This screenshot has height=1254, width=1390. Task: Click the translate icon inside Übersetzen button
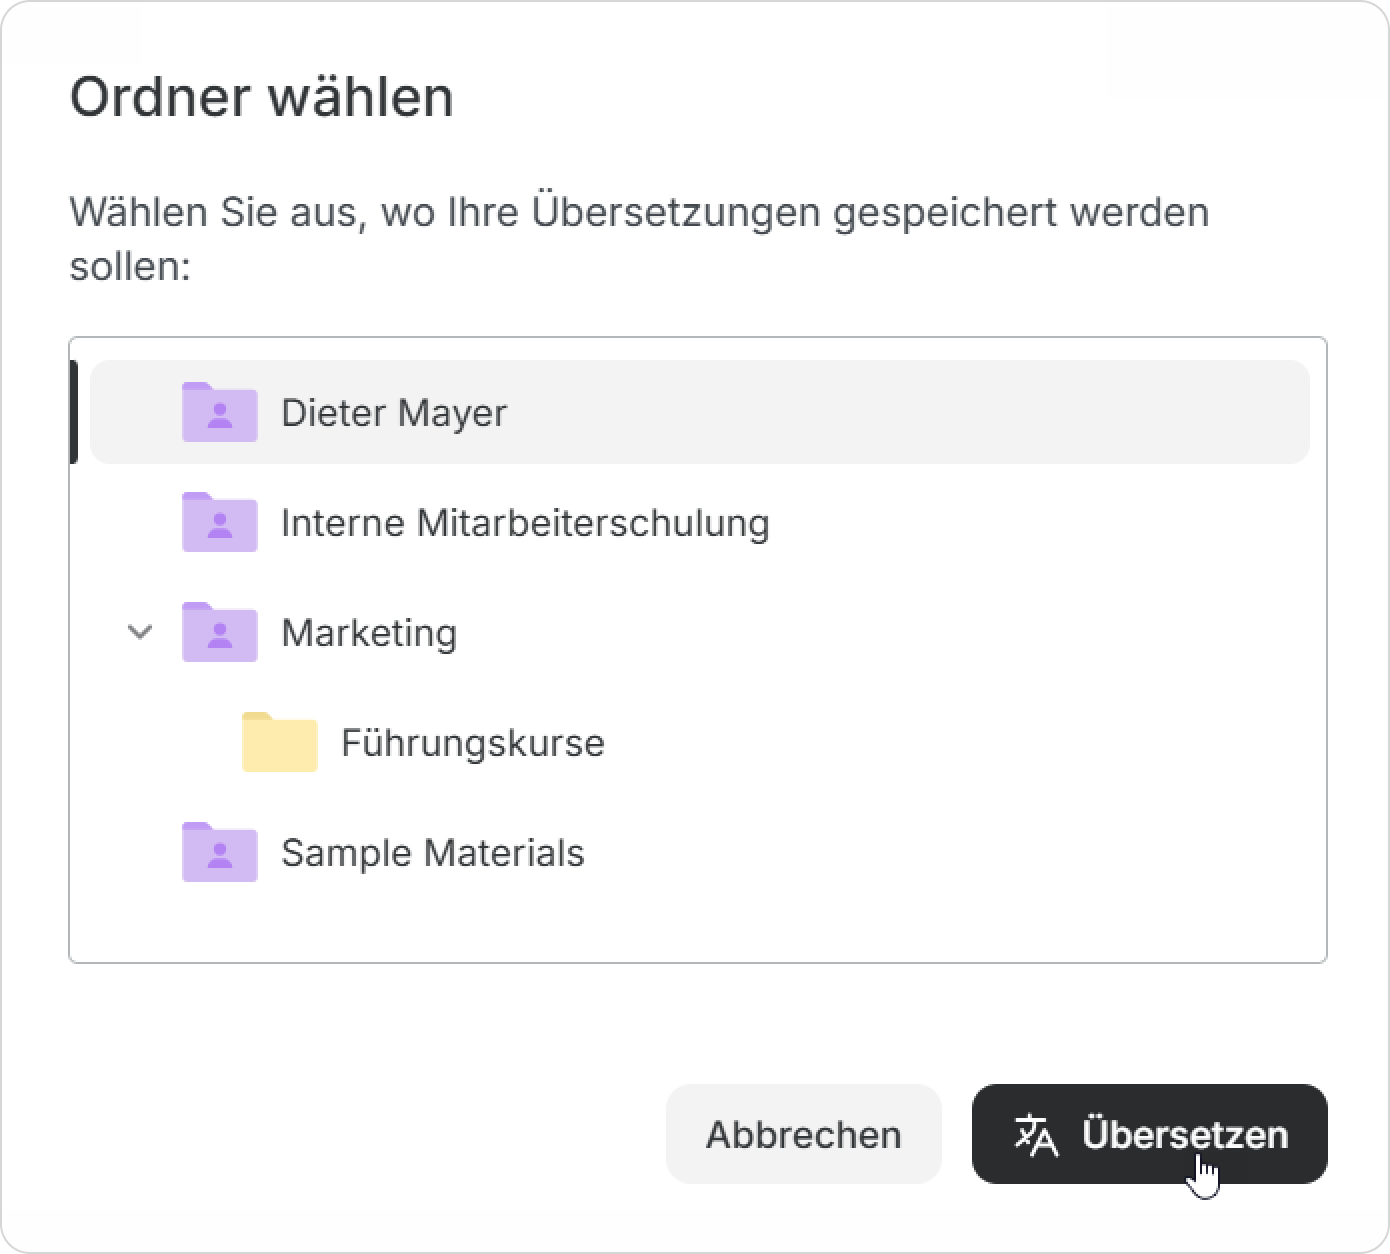(x=1036, y=1135)
